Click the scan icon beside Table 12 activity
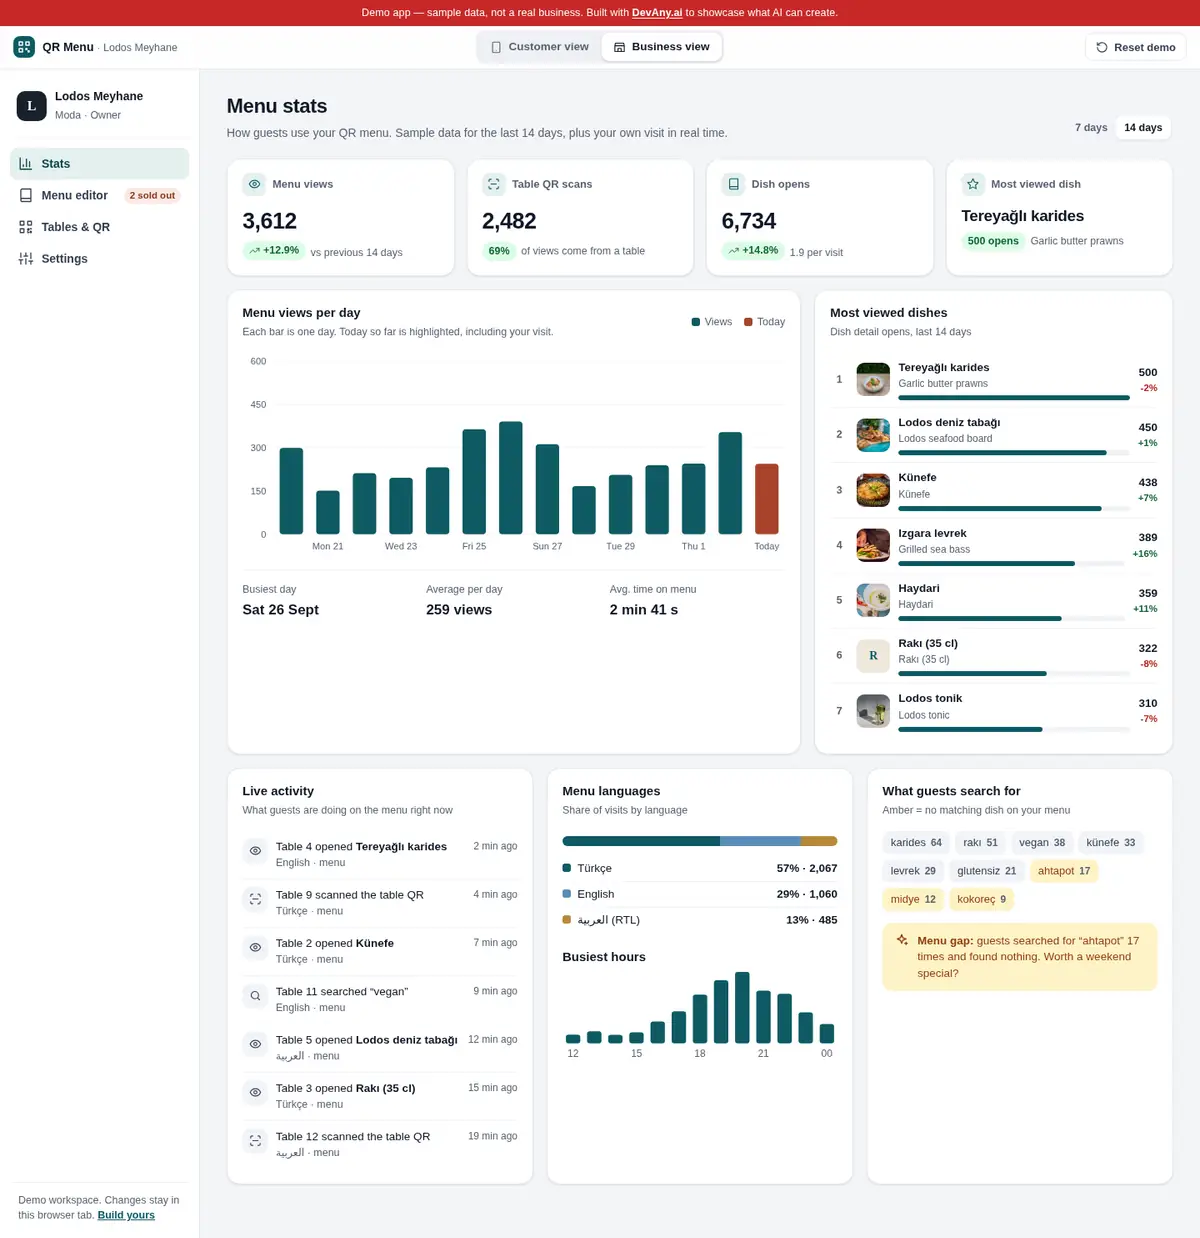This screenshot has width=1200, height=1238. coord(255,1140)
